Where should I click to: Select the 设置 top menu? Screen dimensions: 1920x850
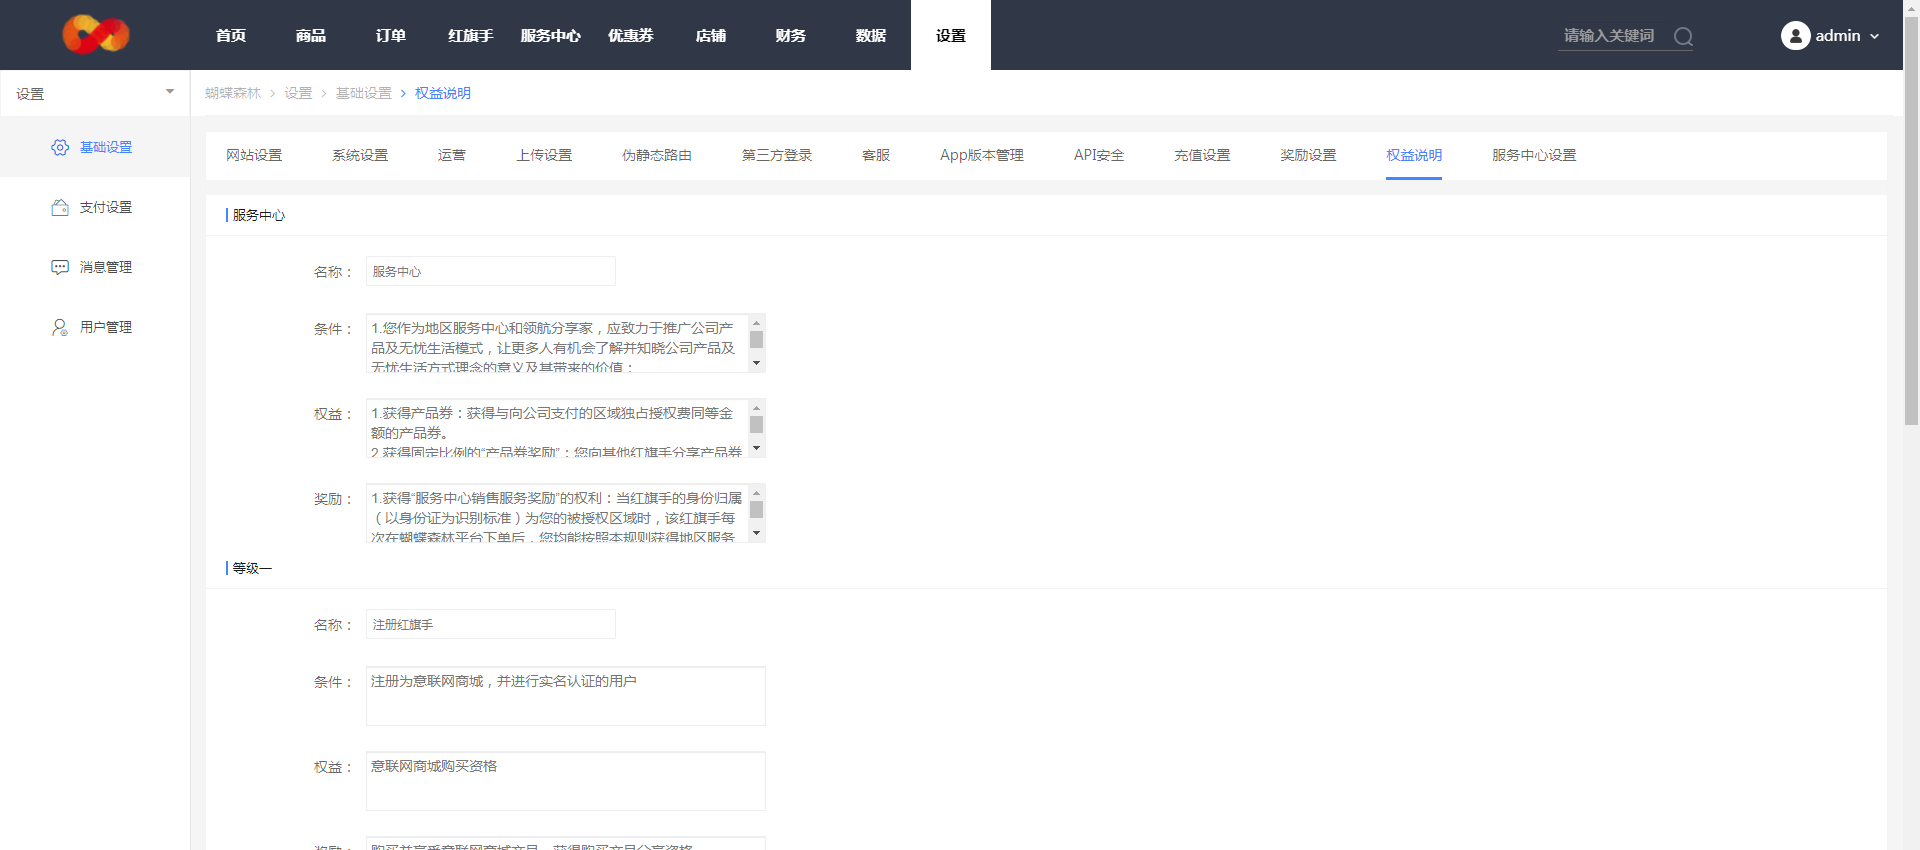pyautogui.click(x=951, y=35)
